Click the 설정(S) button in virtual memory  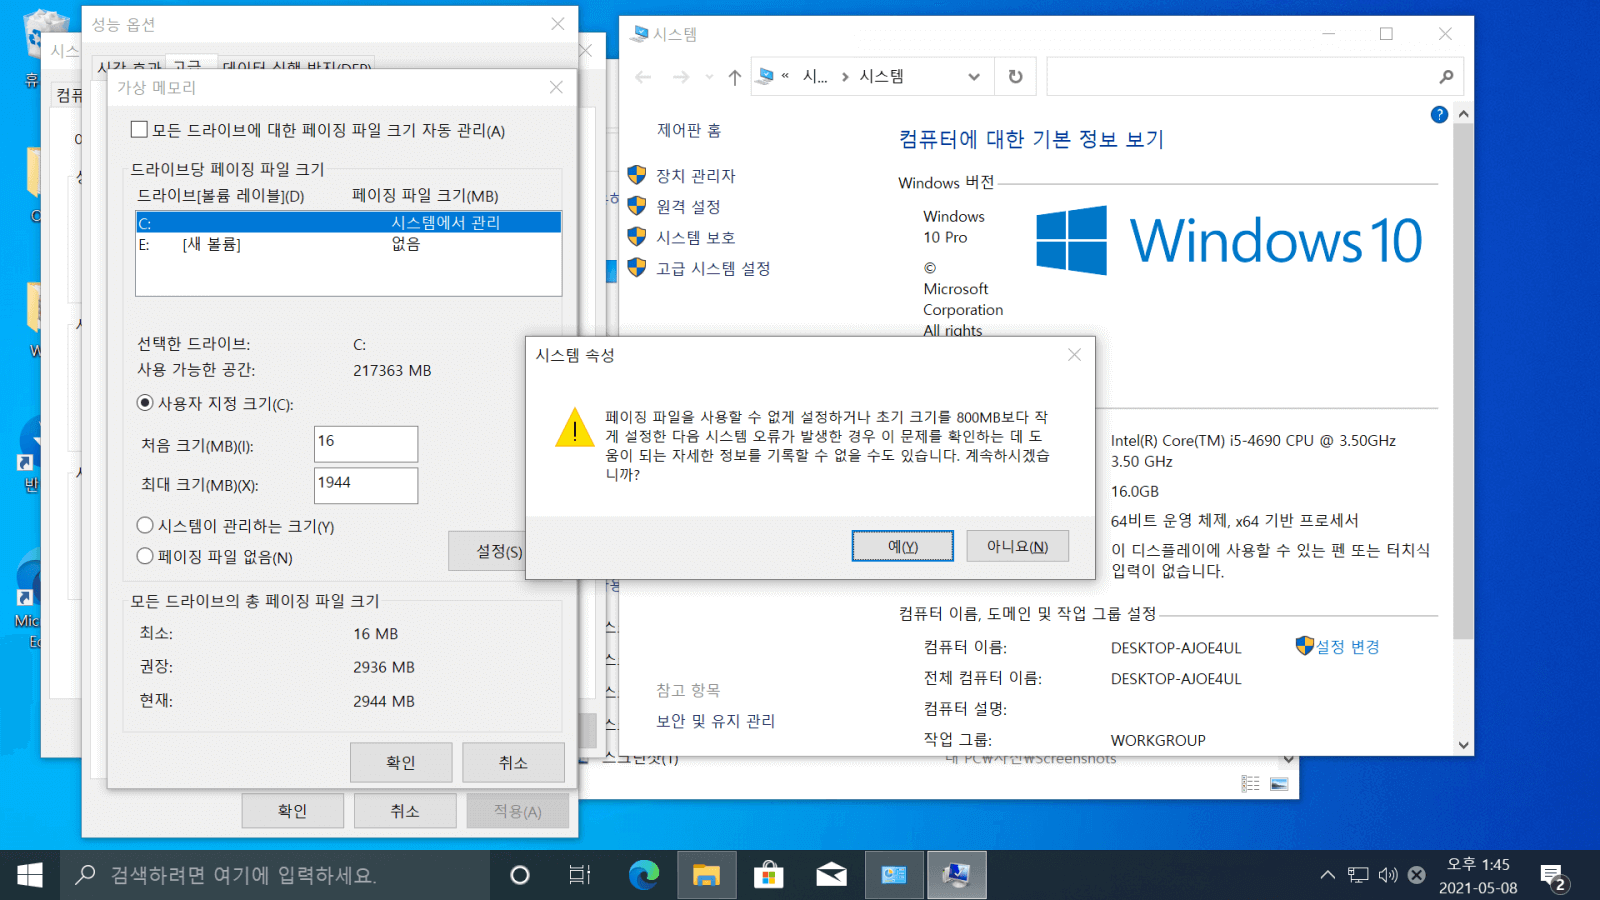point(487,551)
